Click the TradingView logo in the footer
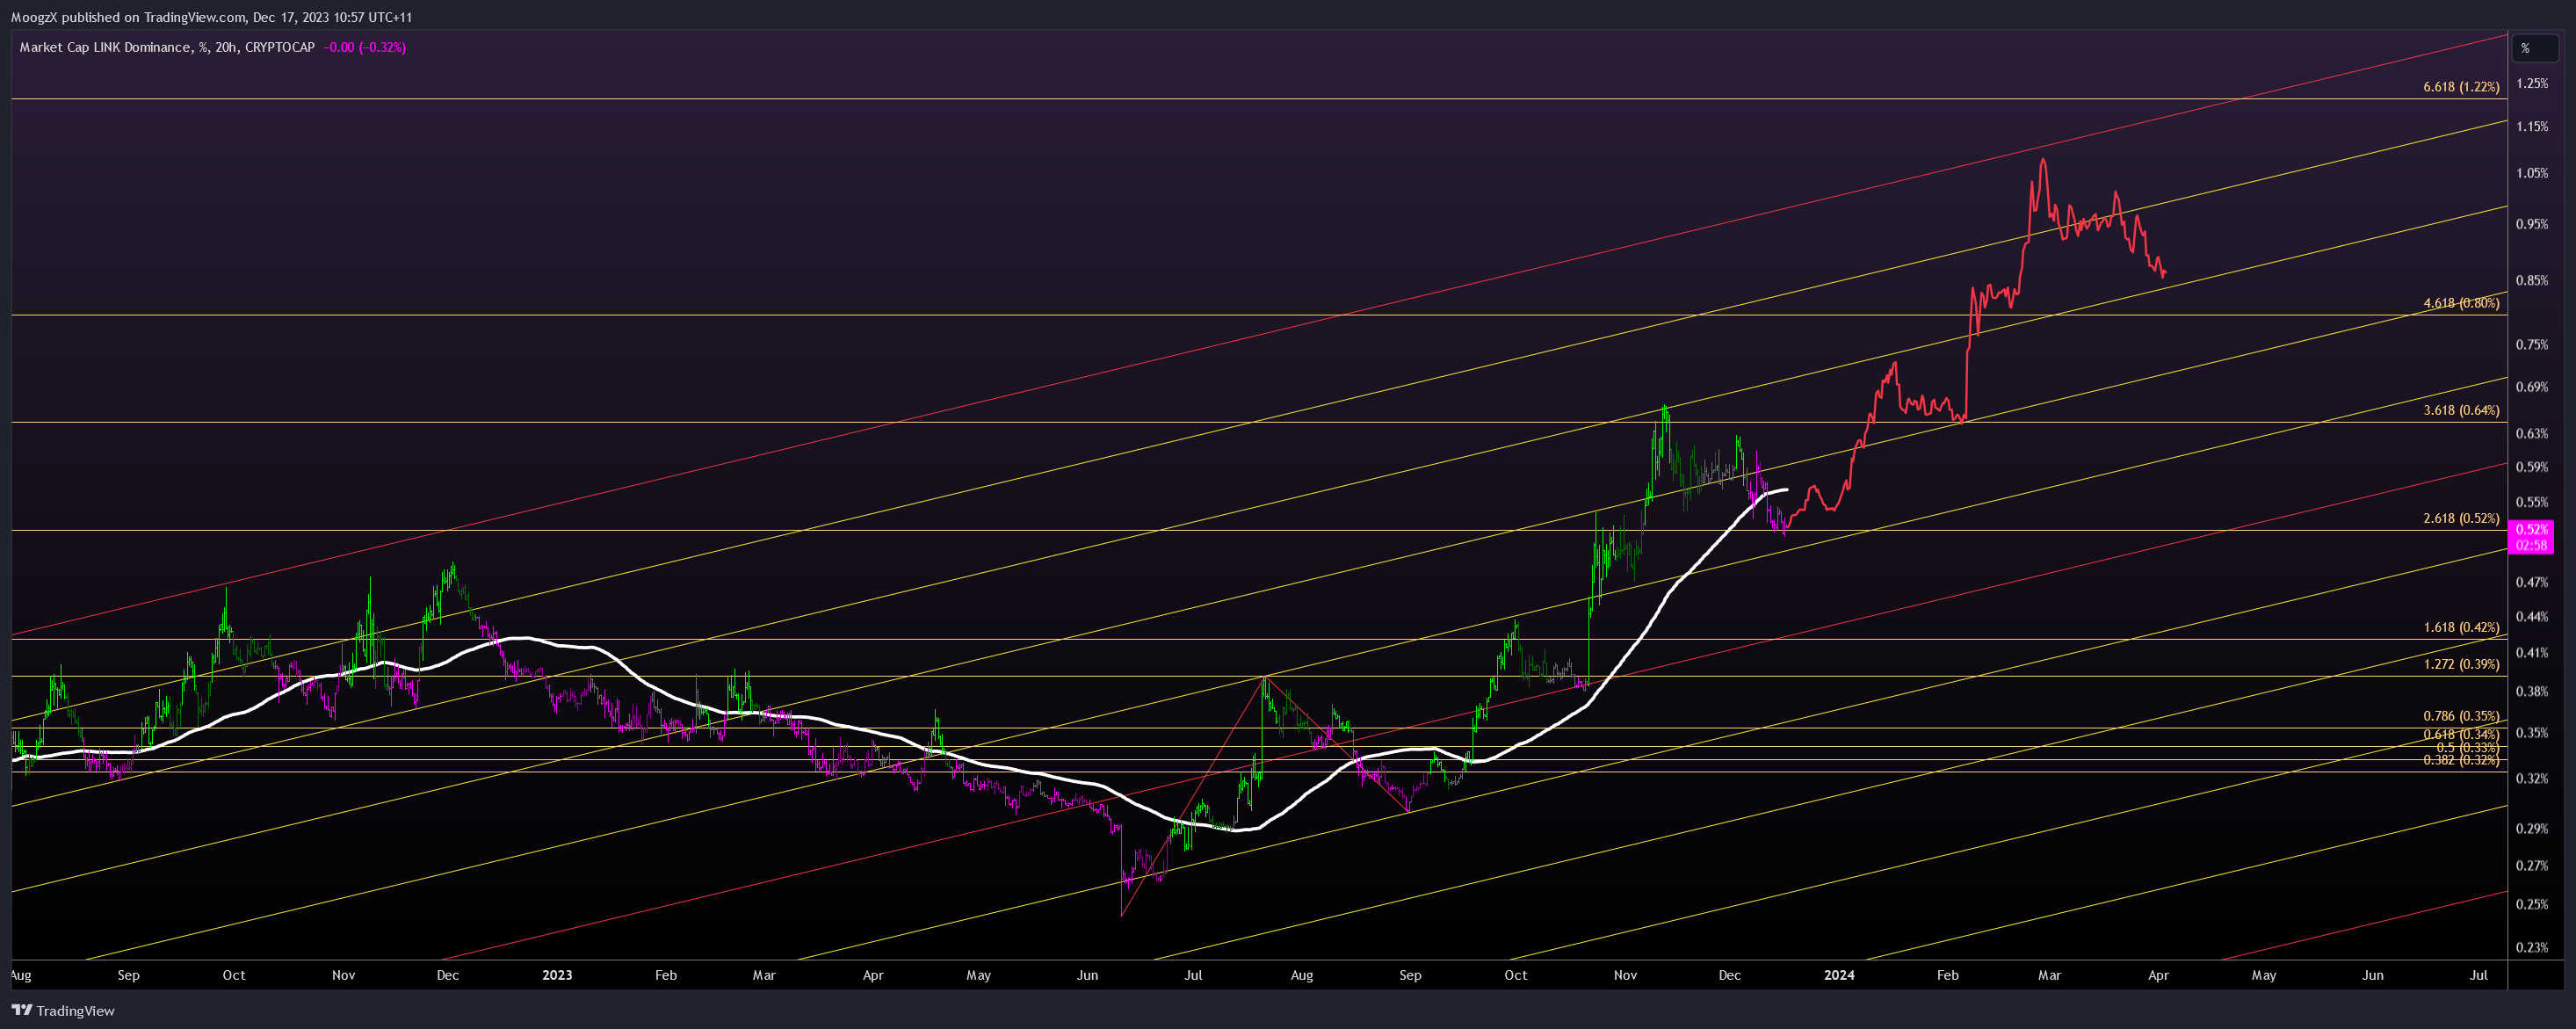Image resolution: width=2576 pixels, height=1029 pixels. click(63, 1011)
